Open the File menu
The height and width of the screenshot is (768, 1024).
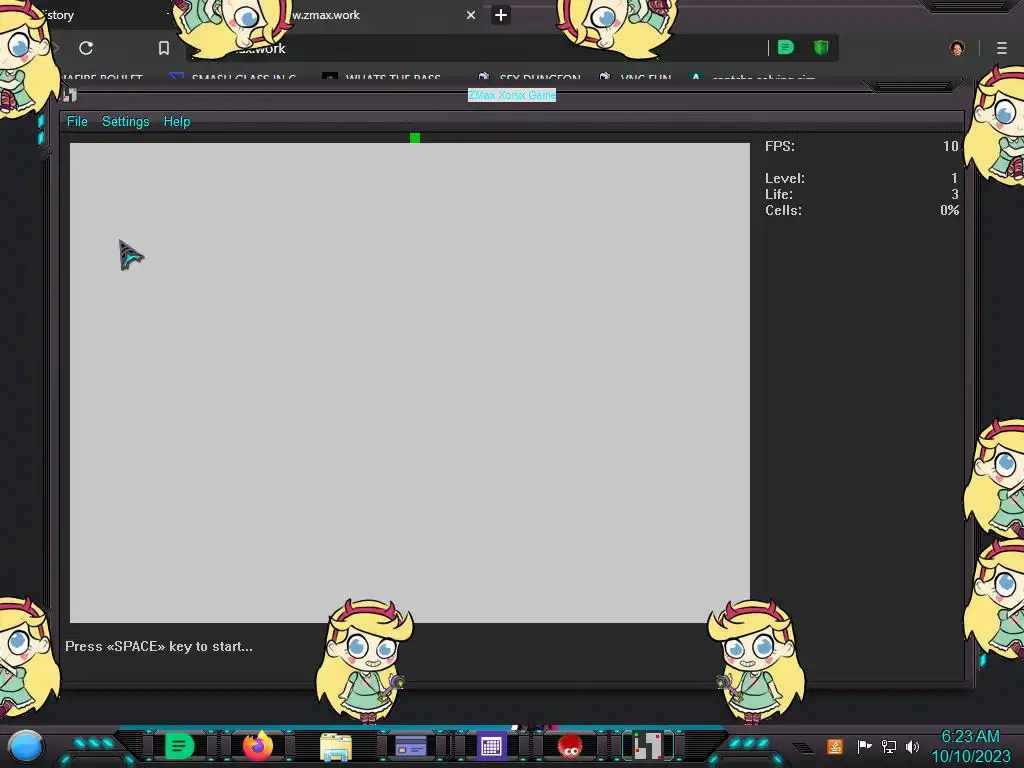pos(77,121)
